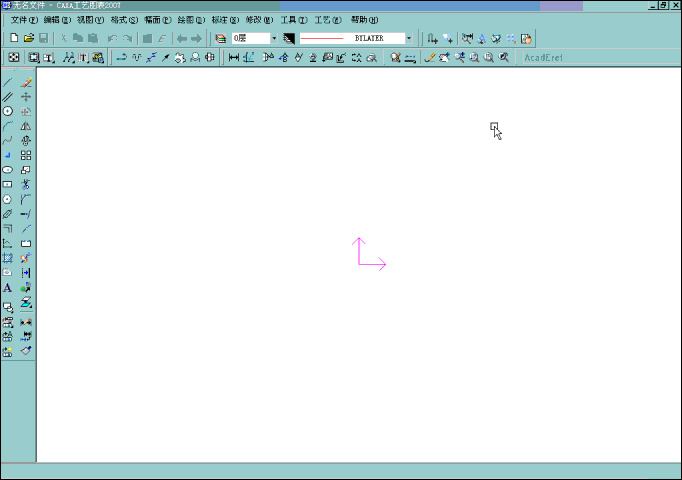This screenshot has width=682, height=480.
Task: Click the black color selection swatch icon
Action: click(289, 39)
